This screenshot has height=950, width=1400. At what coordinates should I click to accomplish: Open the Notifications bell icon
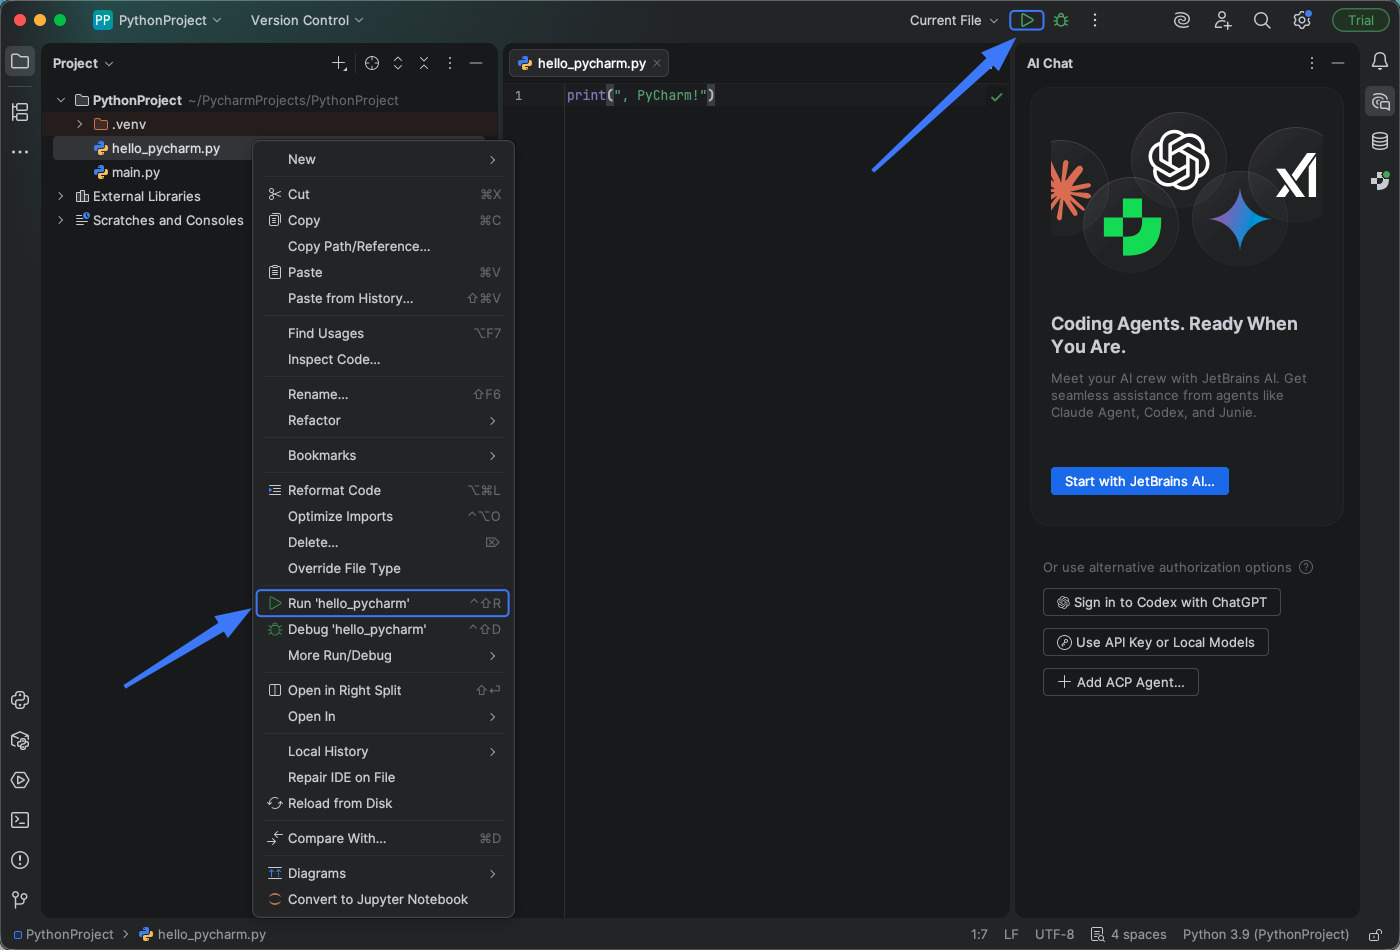tap(1380, 62)
